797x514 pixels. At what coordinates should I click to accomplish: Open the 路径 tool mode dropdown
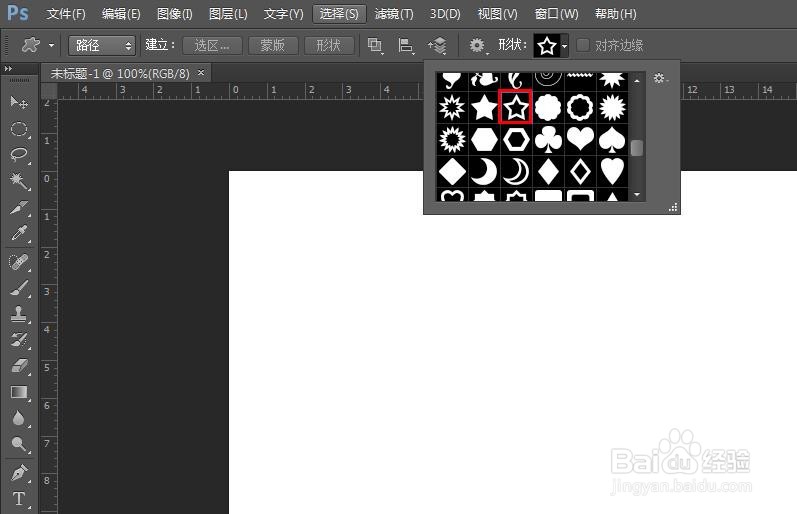(102, 45)
